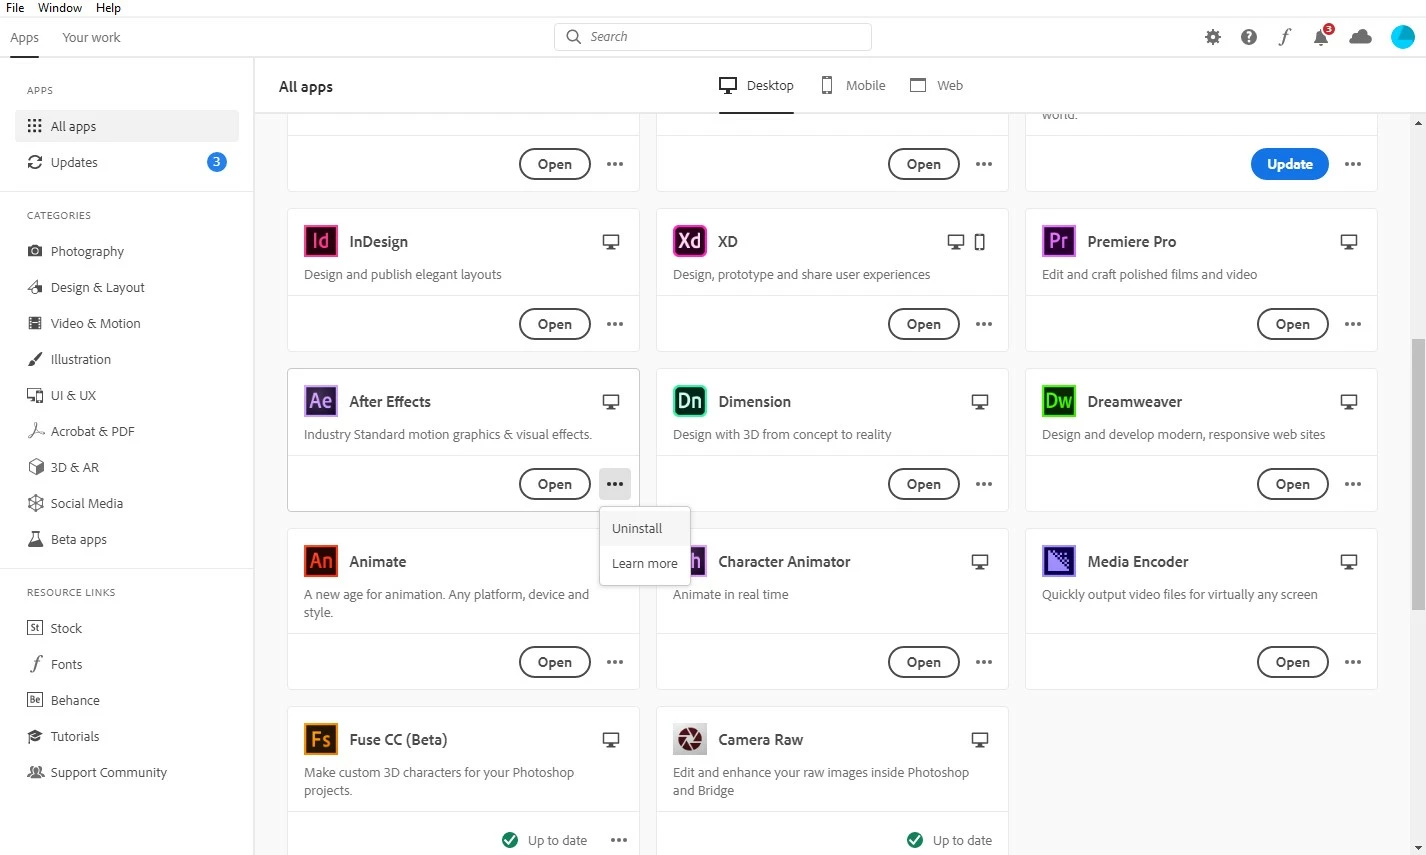
Task: Open more options for Animate
Action: coord(615,662)
